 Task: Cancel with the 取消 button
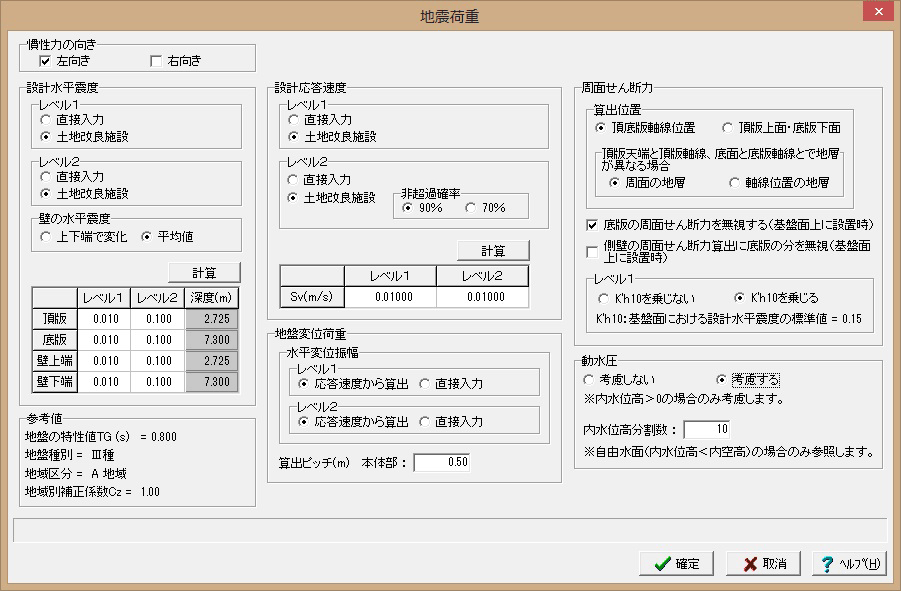point(764,563)
